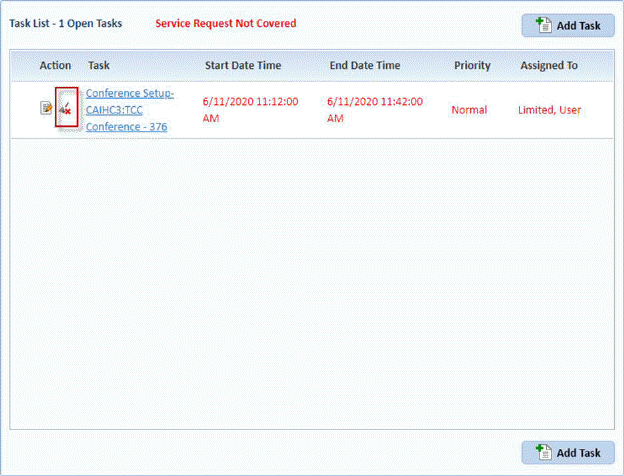Click the Task List - 1 Open Tasks title
624x476 pixels.
(73, 23)
